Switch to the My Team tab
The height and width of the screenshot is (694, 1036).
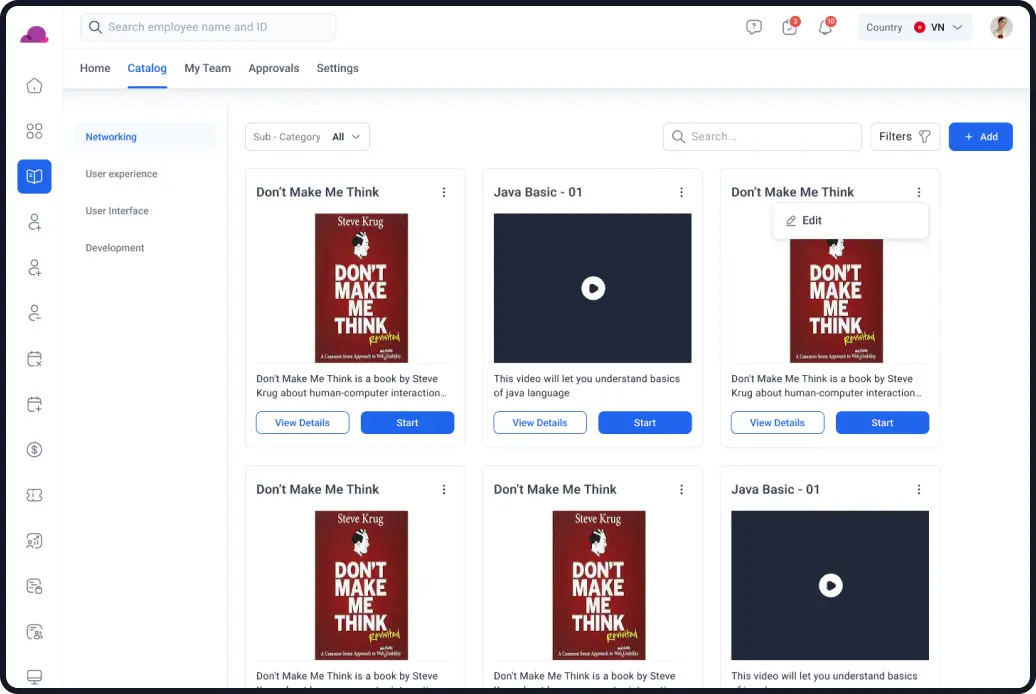coord(207,68)
